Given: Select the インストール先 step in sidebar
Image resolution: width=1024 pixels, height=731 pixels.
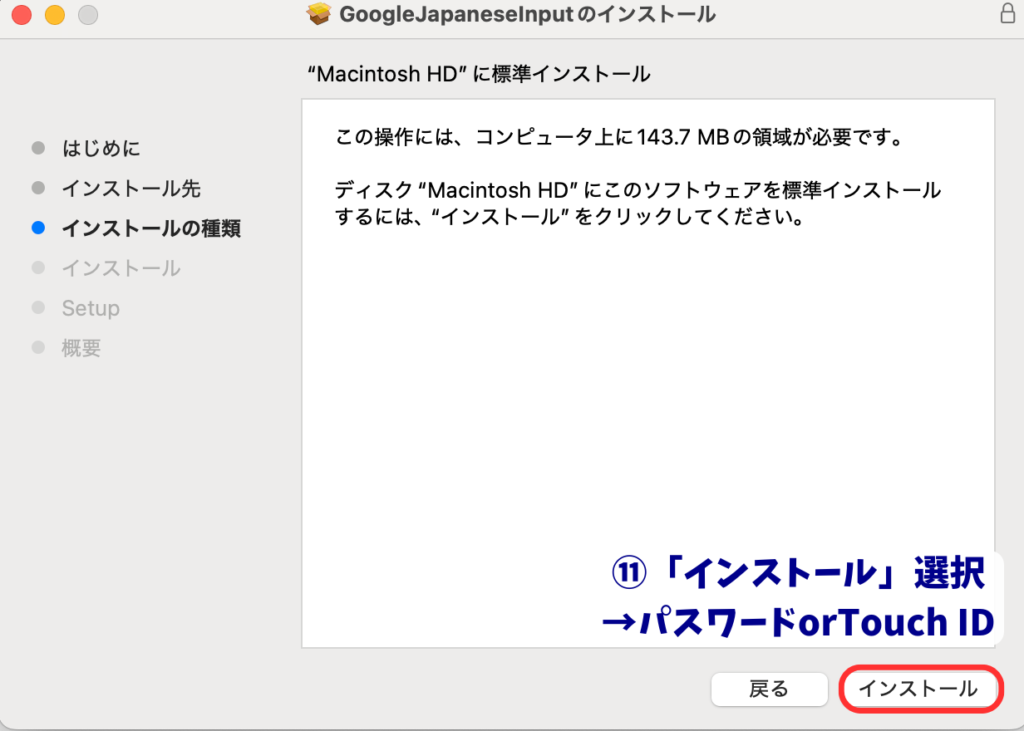Looking at the screenshot, I should 131,188.
